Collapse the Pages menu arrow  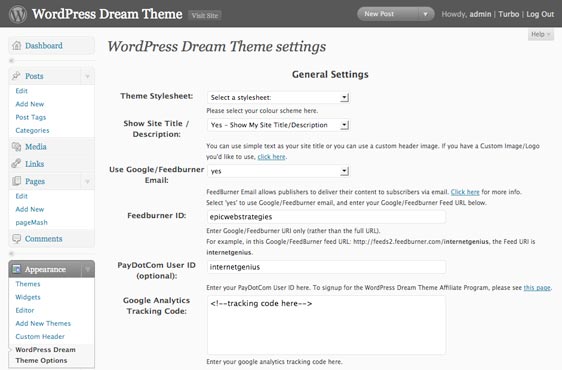(x=87, y=181)
